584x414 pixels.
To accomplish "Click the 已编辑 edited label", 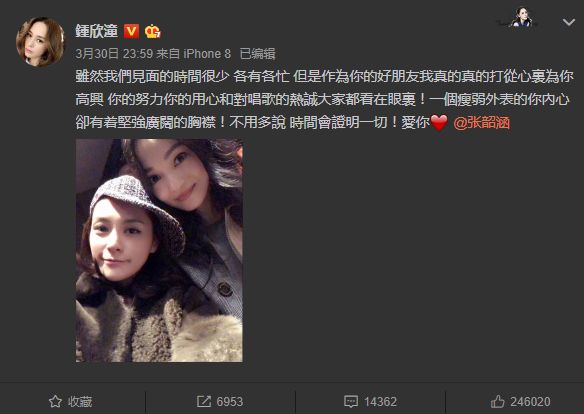I will click(258, 54).
